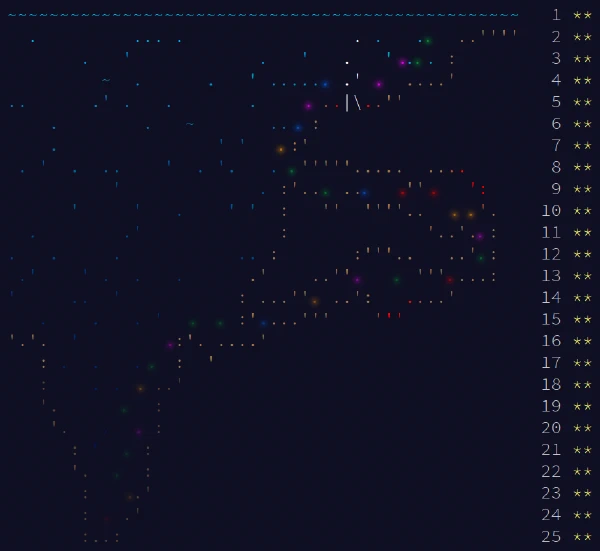Screen dimensions: 600x551
Task: Click the stars beside day 13
Action: (x=582, y=276)
